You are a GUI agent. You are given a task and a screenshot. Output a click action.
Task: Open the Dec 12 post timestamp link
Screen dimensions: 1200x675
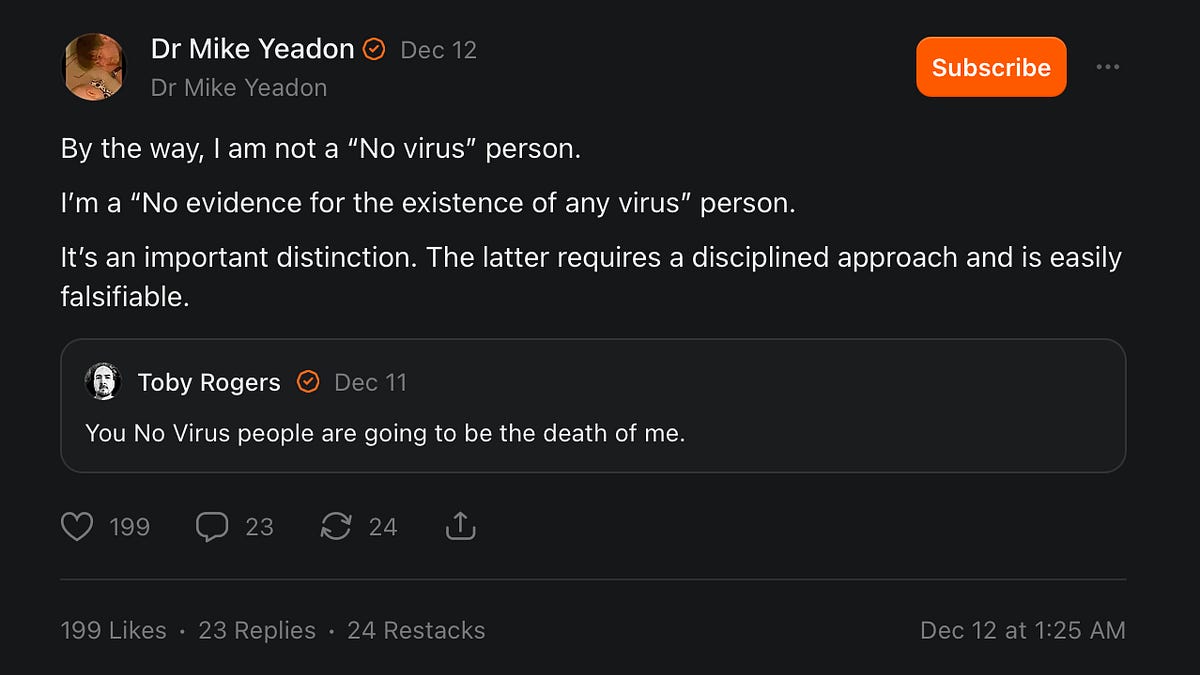pyautogui.click(x=438, y=48)
